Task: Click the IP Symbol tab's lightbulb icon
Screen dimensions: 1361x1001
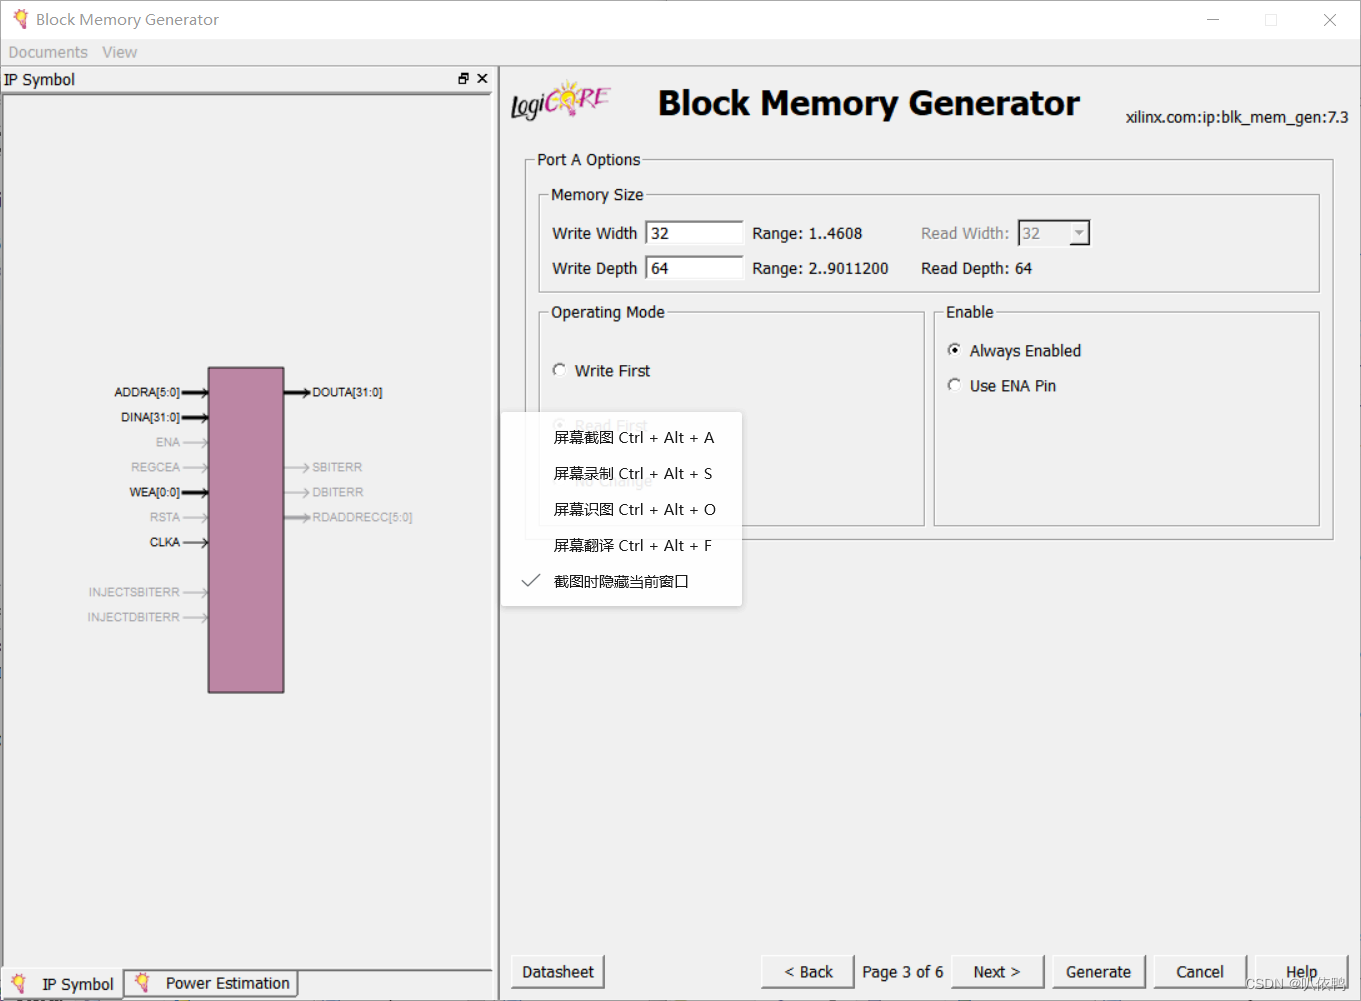Action: coord(19,983)
